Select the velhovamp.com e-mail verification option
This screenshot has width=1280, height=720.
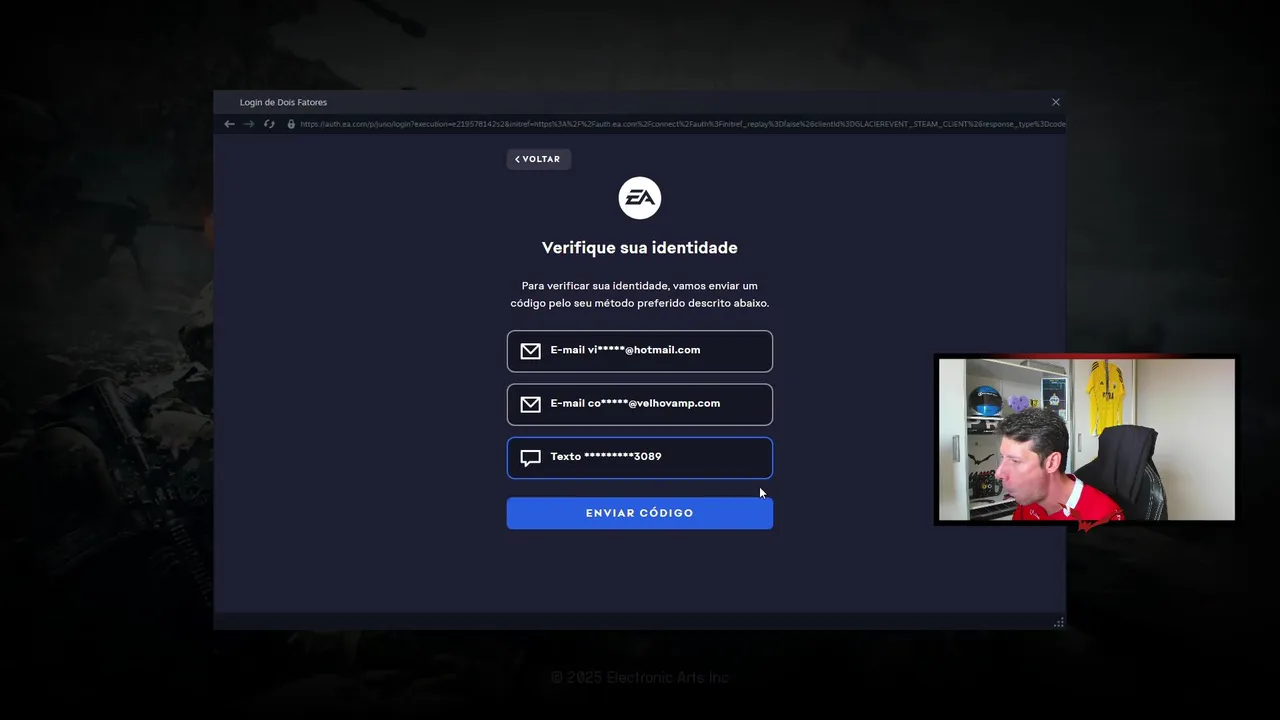640,404
